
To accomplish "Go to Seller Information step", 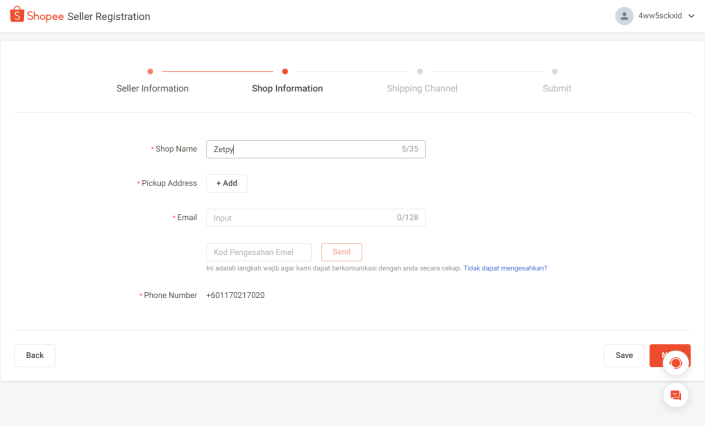I will pos(152,88).
